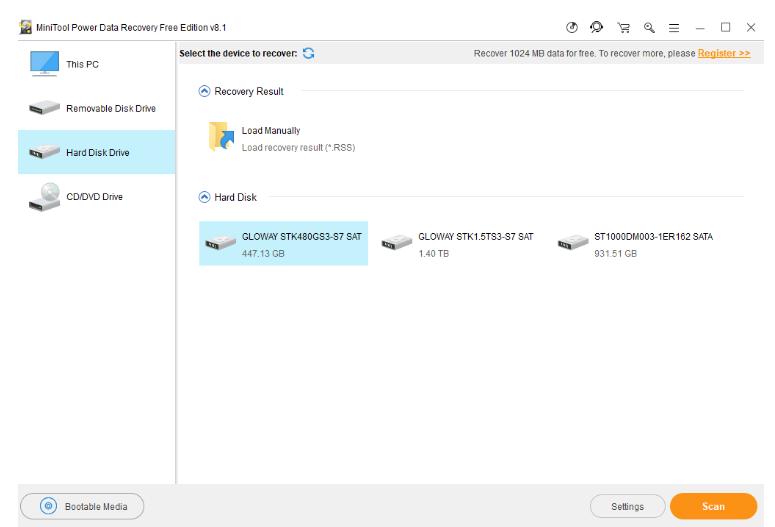This screenshot has width=775, height=527.
Task: Click the GLOWAY STK1.5TS3 drive icon
Action: (397, 242)
